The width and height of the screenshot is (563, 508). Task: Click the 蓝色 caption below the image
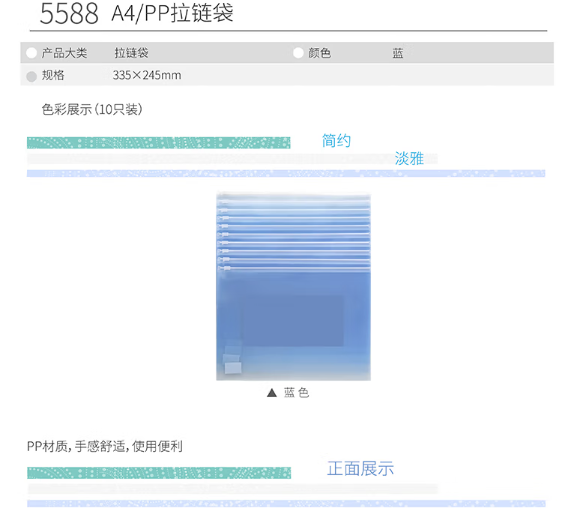296,393
